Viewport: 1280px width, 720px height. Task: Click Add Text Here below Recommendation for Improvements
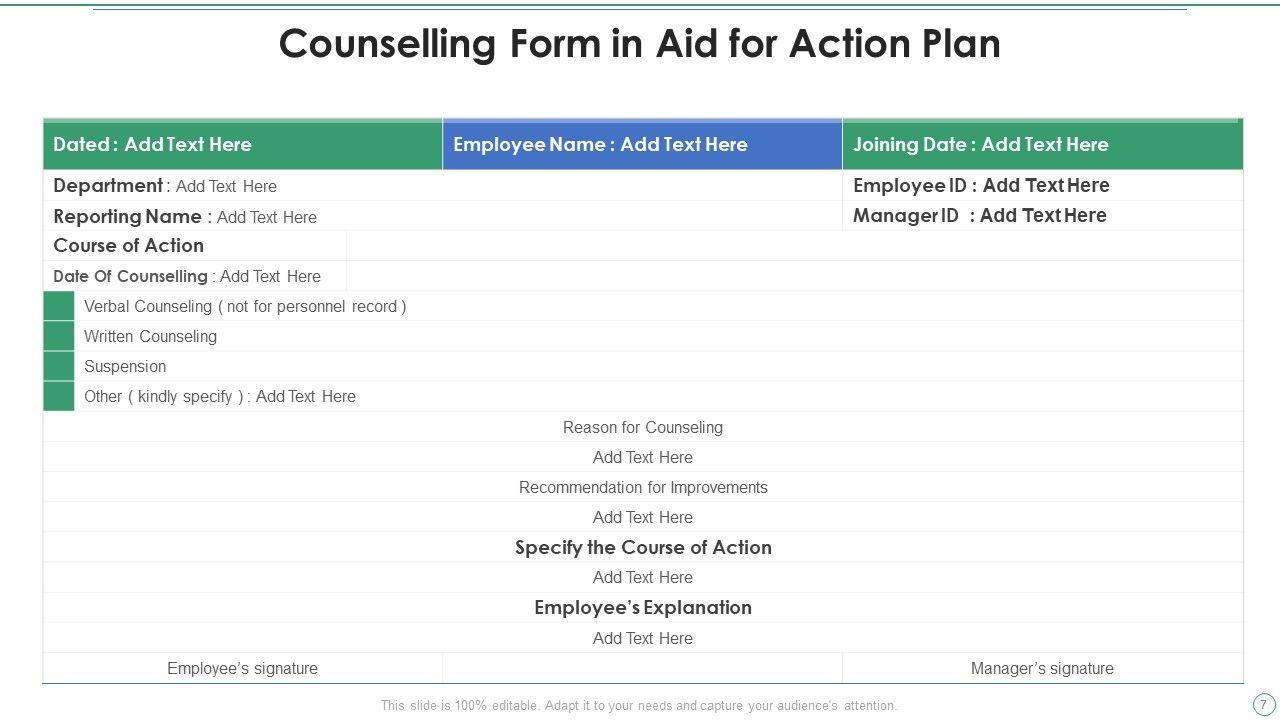(642, 517)
